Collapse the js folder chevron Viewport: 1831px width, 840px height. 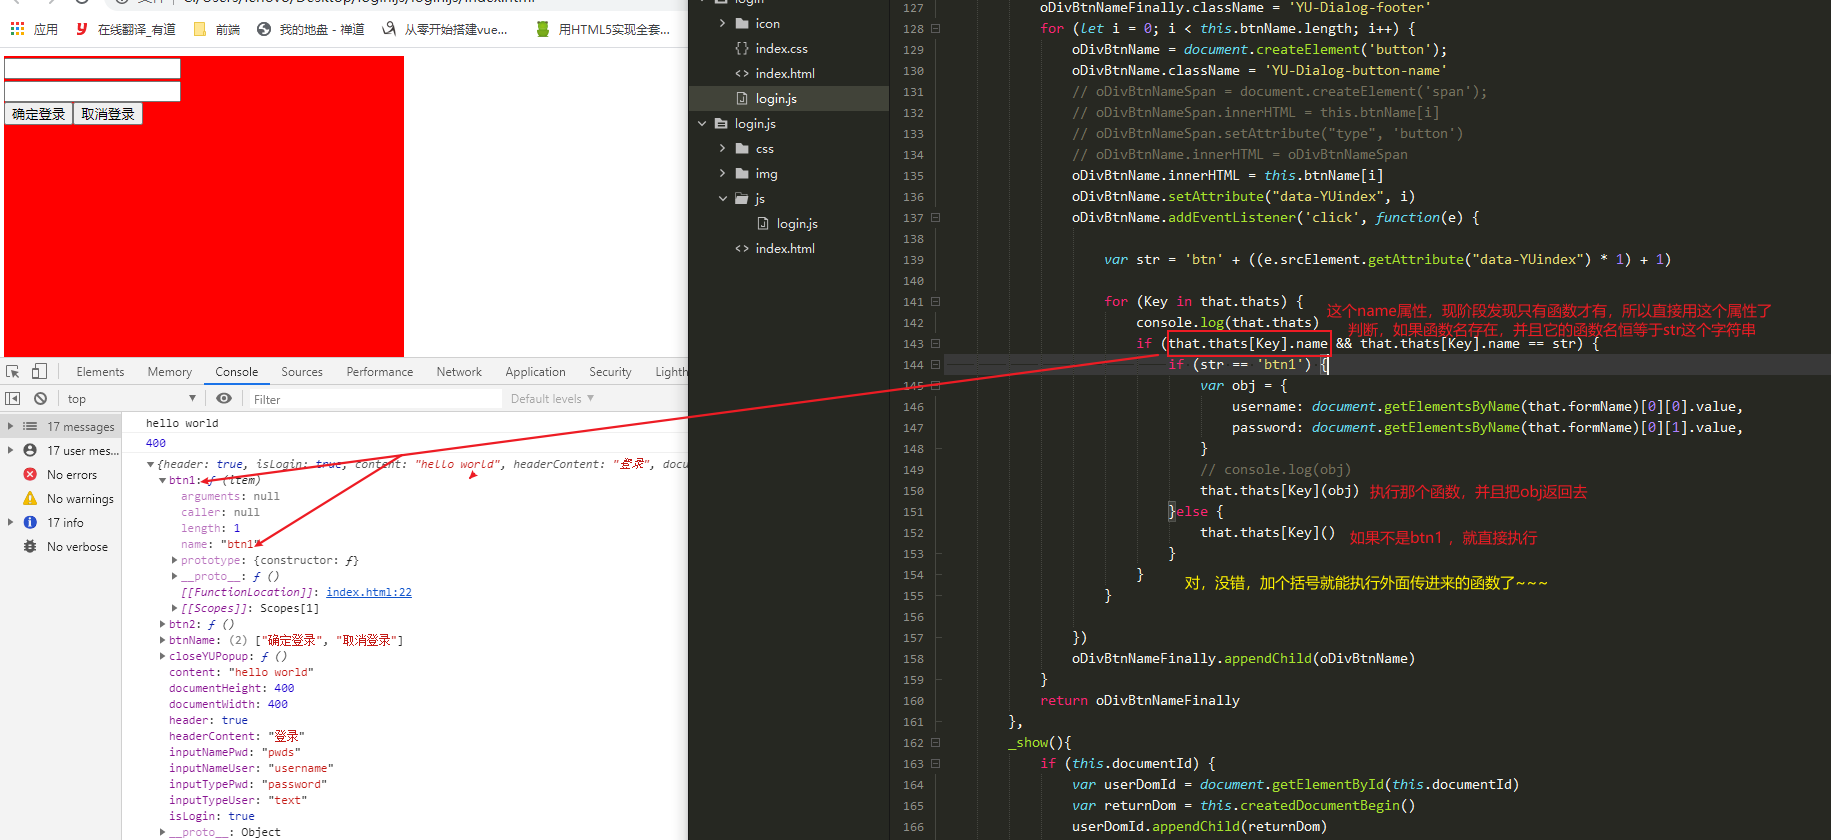click(x=722, y=198)
